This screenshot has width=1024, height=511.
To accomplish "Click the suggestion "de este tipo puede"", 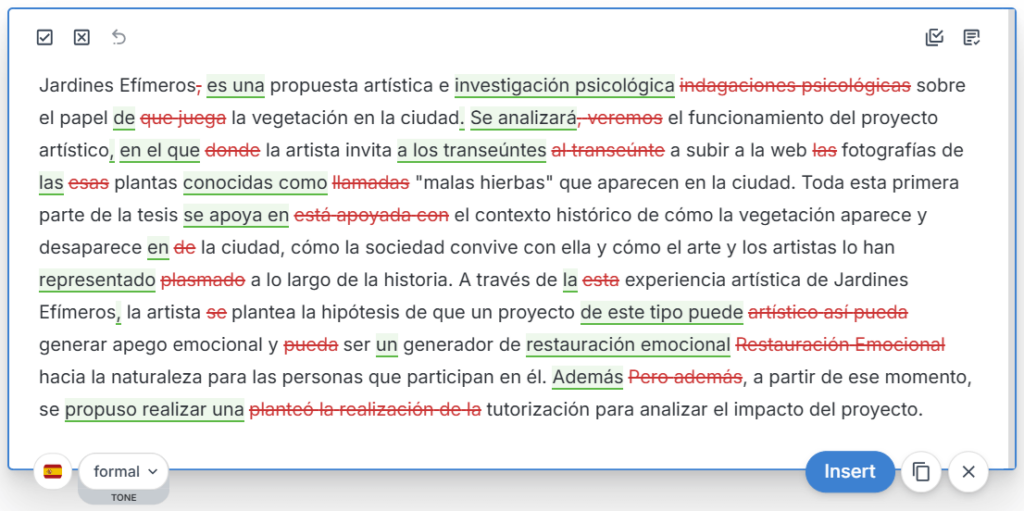I will click(x=661, y=312).
